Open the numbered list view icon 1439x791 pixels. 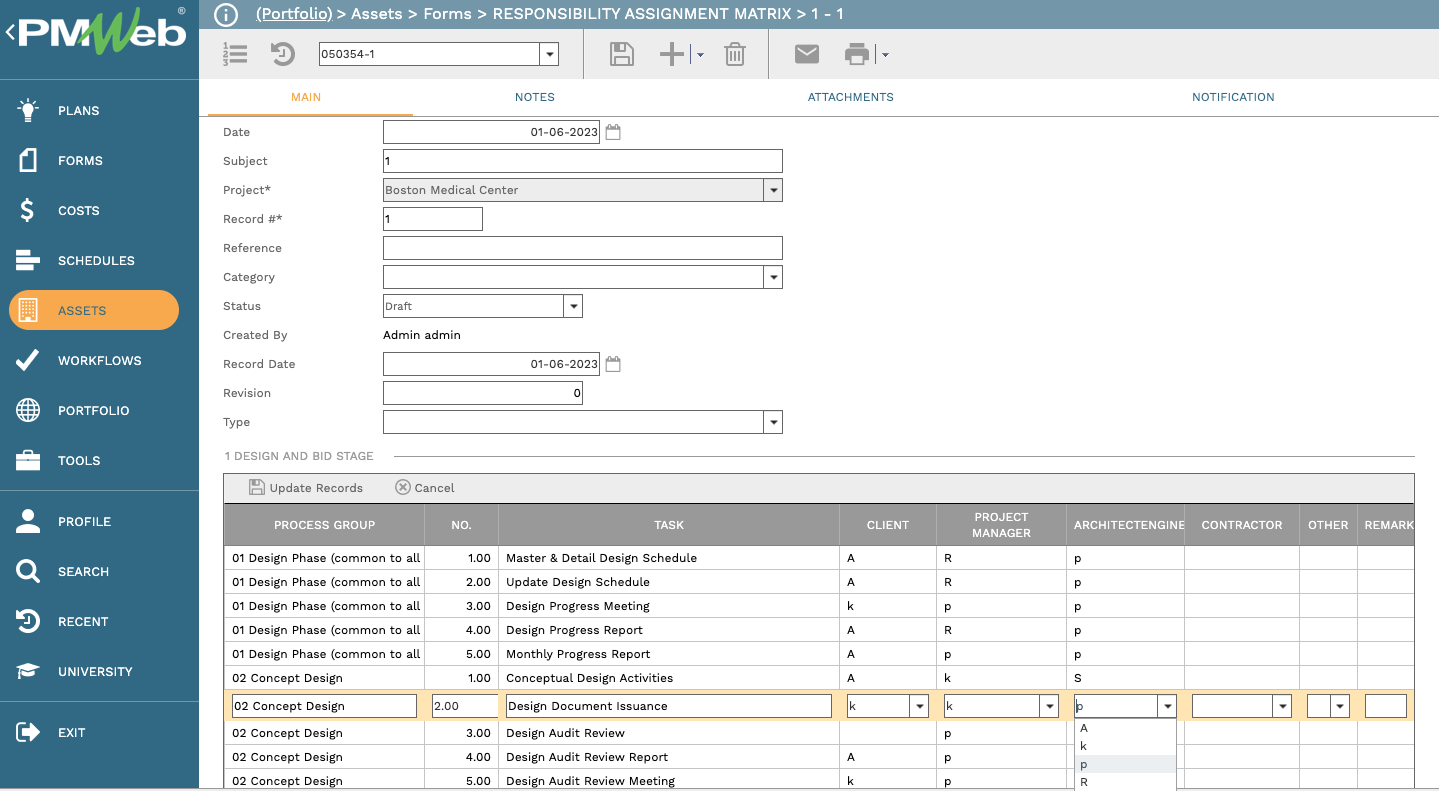click(x=235, y=54)
